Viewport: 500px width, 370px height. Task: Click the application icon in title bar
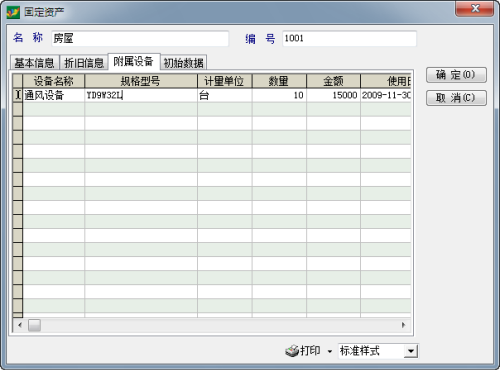click(13, 12)
